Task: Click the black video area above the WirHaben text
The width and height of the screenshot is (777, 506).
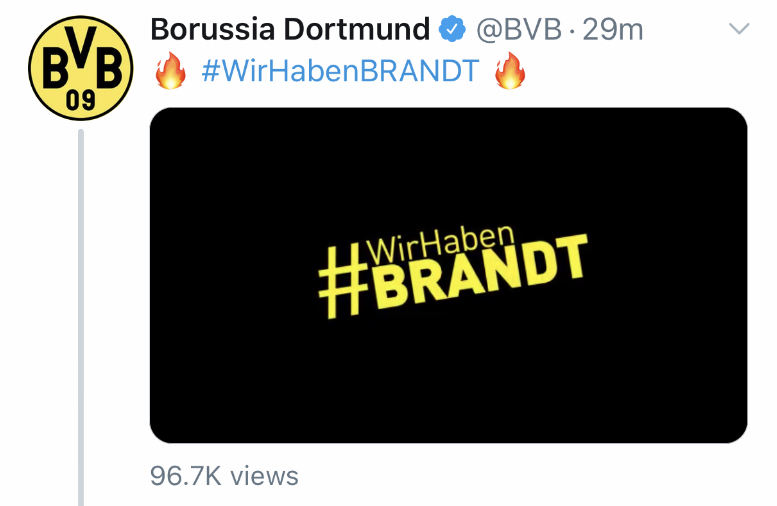Action: click(448, 164)
